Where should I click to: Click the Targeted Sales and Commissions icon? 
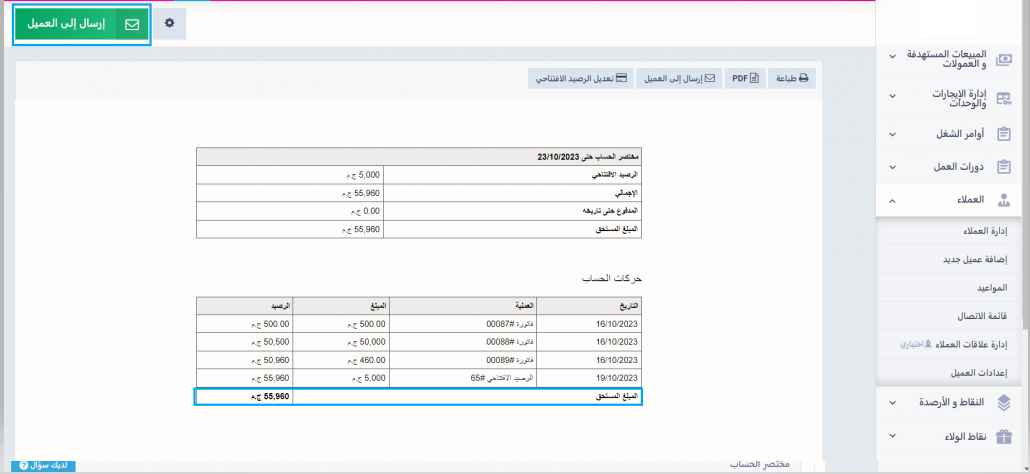pyautogui.click(x=1004, y=59)
